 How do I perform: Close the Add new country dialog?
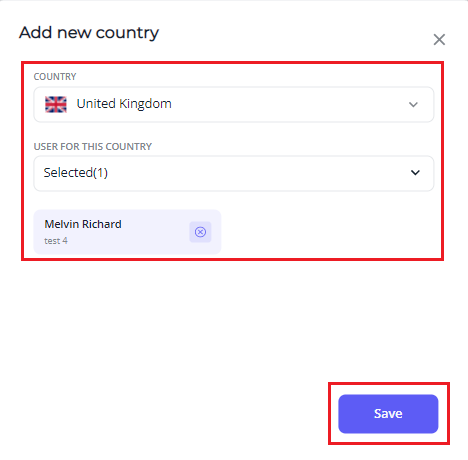pyautogui.click(x=439, y=40)
